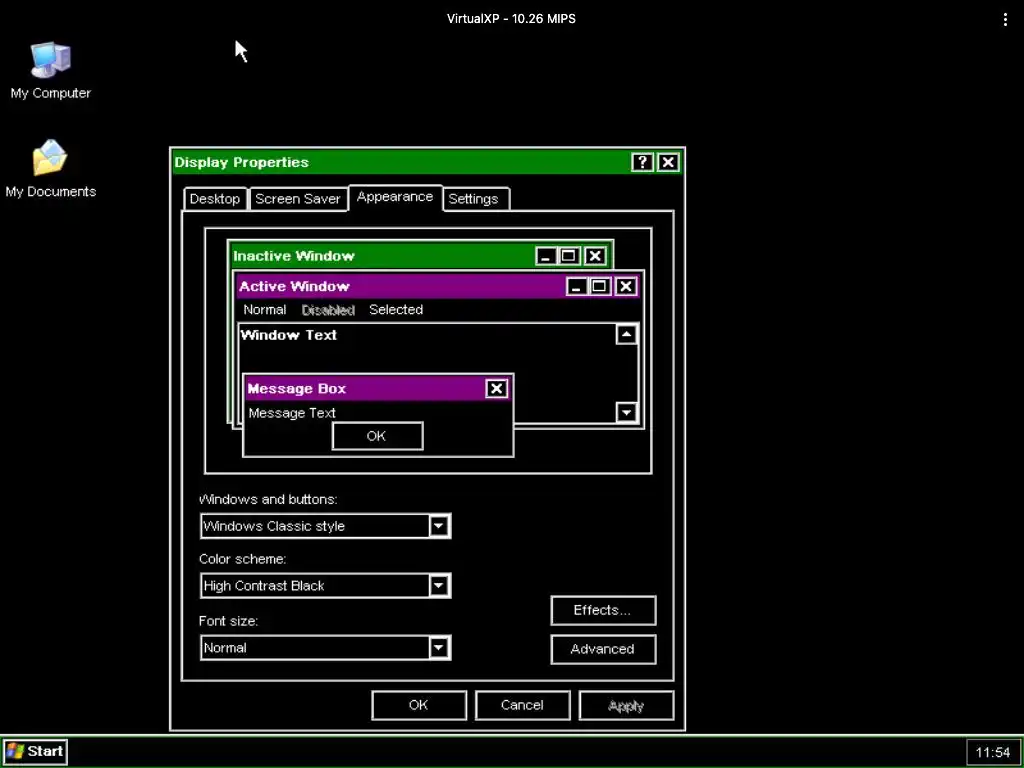Open the Effects... dialog
1024x768 pixels.
click(603, 611)
